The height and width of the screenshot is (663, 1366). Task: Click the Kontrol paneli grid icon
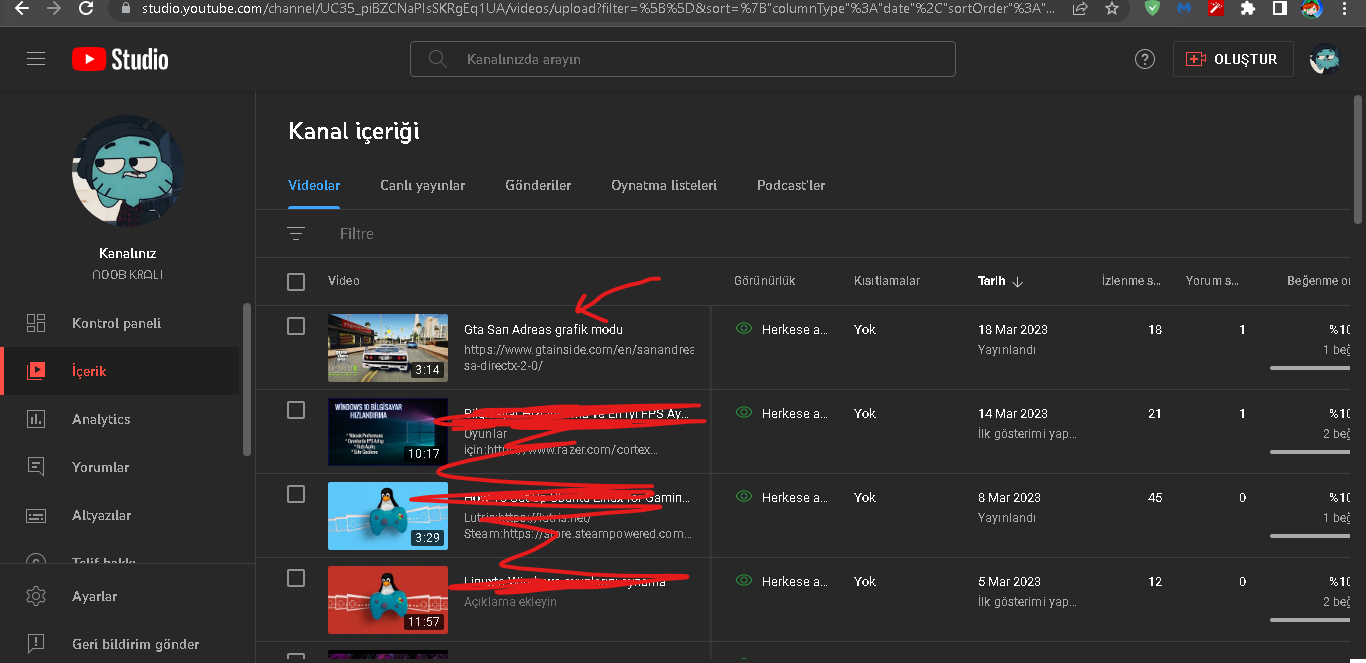(x=36, y=323)
